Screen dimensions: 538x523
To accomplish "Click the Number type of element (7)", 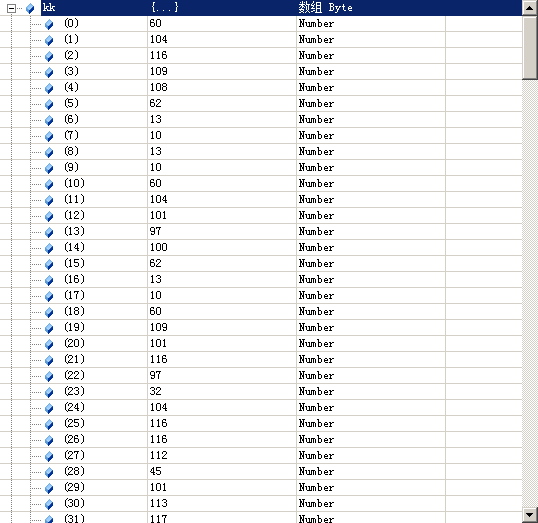I will pos(316,136).
